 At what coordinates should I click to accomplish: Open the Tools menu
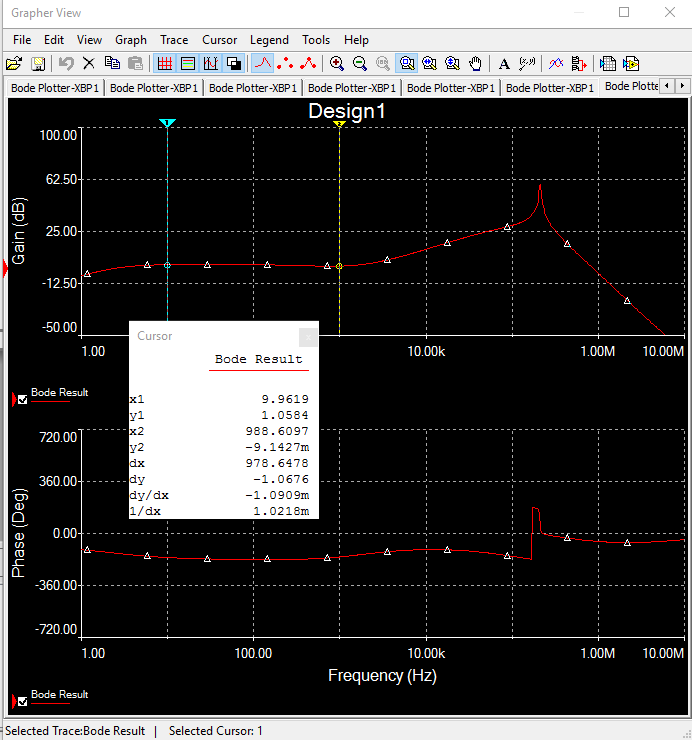click(316, 40)
